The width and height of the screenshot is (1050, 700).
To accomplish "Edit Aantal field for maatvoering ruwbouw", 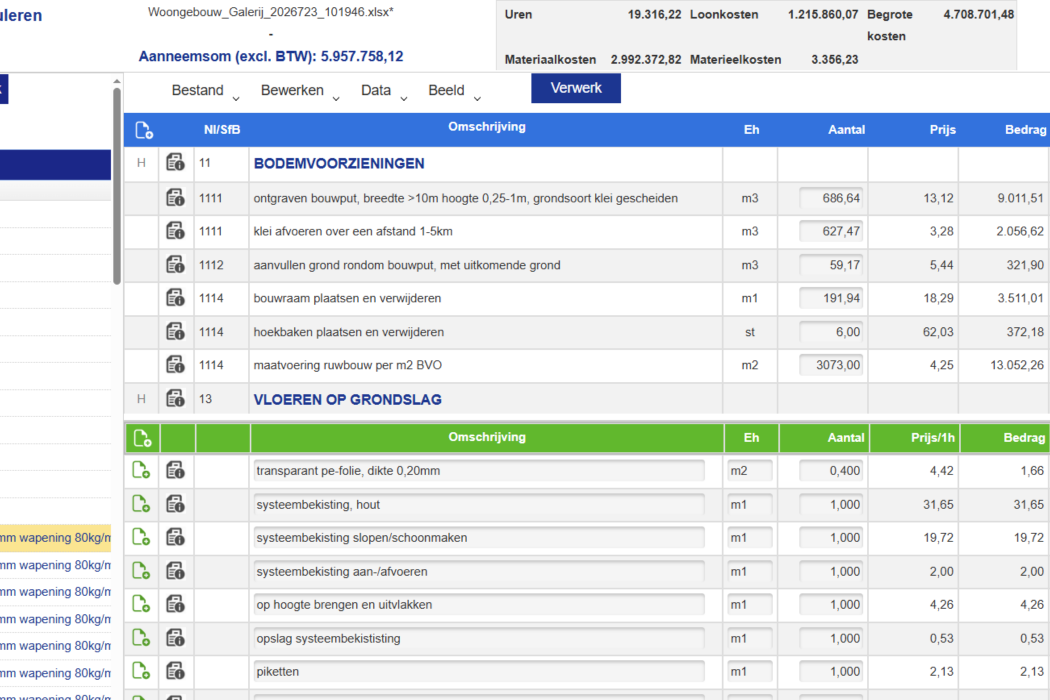I will (x=830, y=365).
